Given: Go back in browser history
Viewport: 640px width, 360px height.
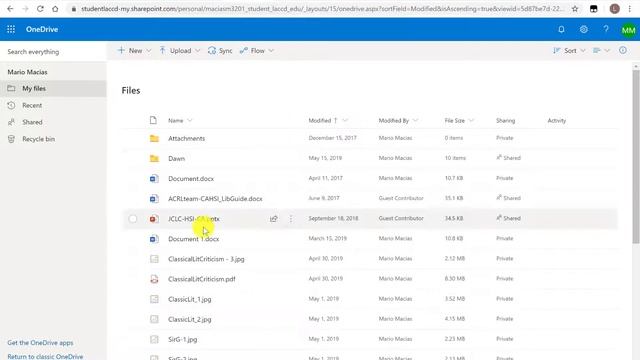Looking at the screenshot, I should (x=10, y=9).
